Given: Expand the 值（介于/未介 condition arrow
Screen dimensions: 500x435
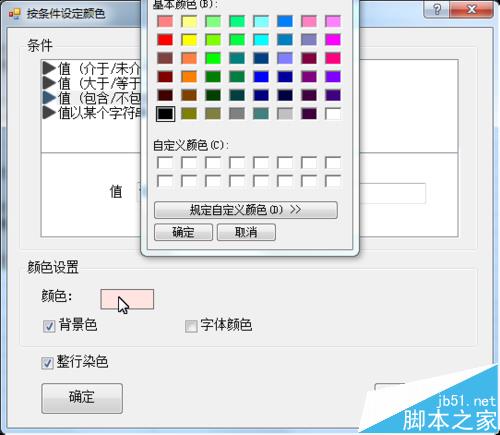Looking at the screenshot, I should pyautogui.click(x=49, y=68).
